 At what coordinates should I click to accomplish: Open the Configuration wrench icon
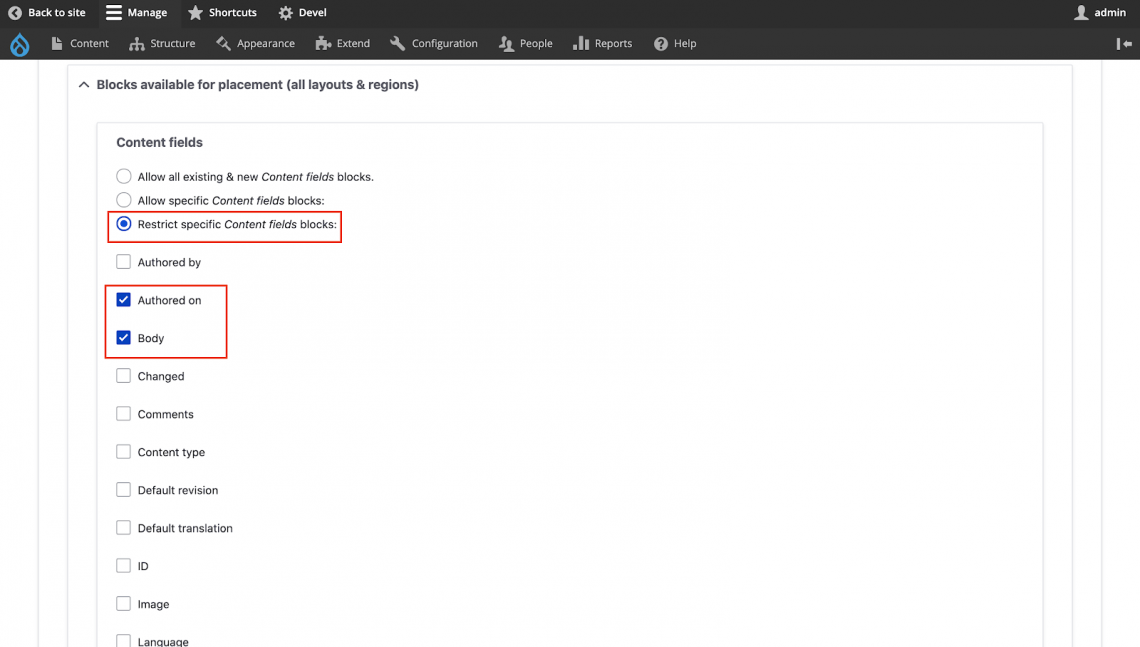pos(398,44)
